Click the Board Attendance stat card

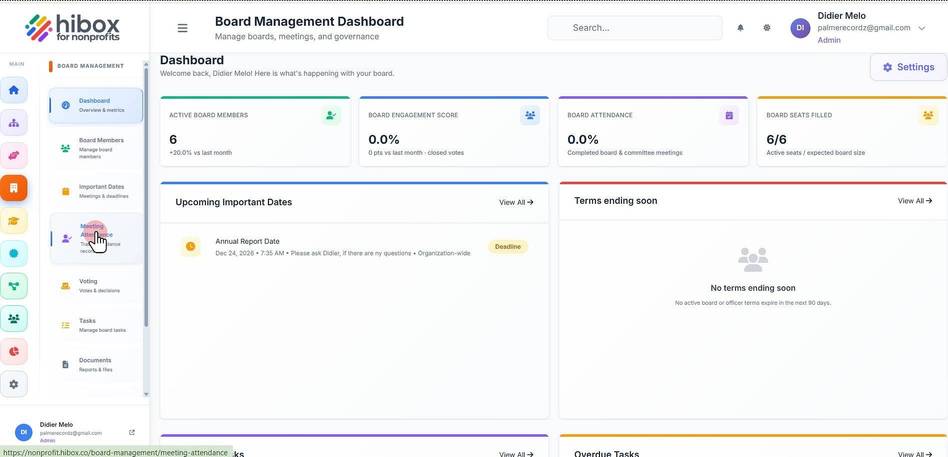click(653, 131)
